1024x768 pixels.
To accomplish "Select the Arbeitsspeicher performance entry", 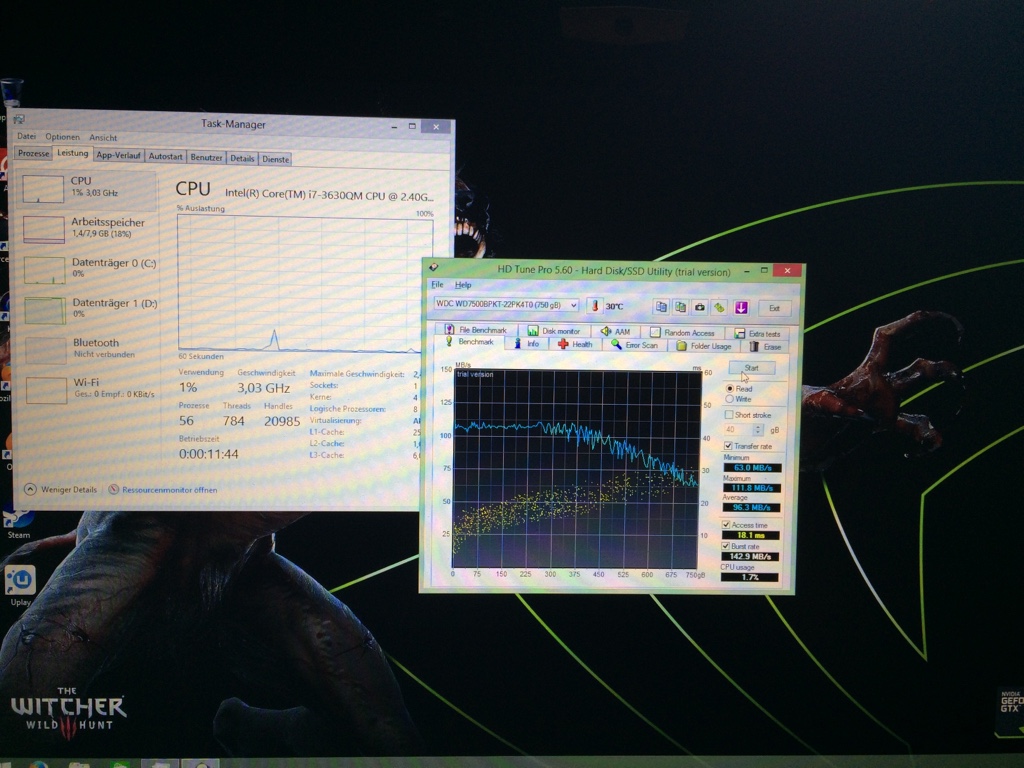I will (87, 229).
